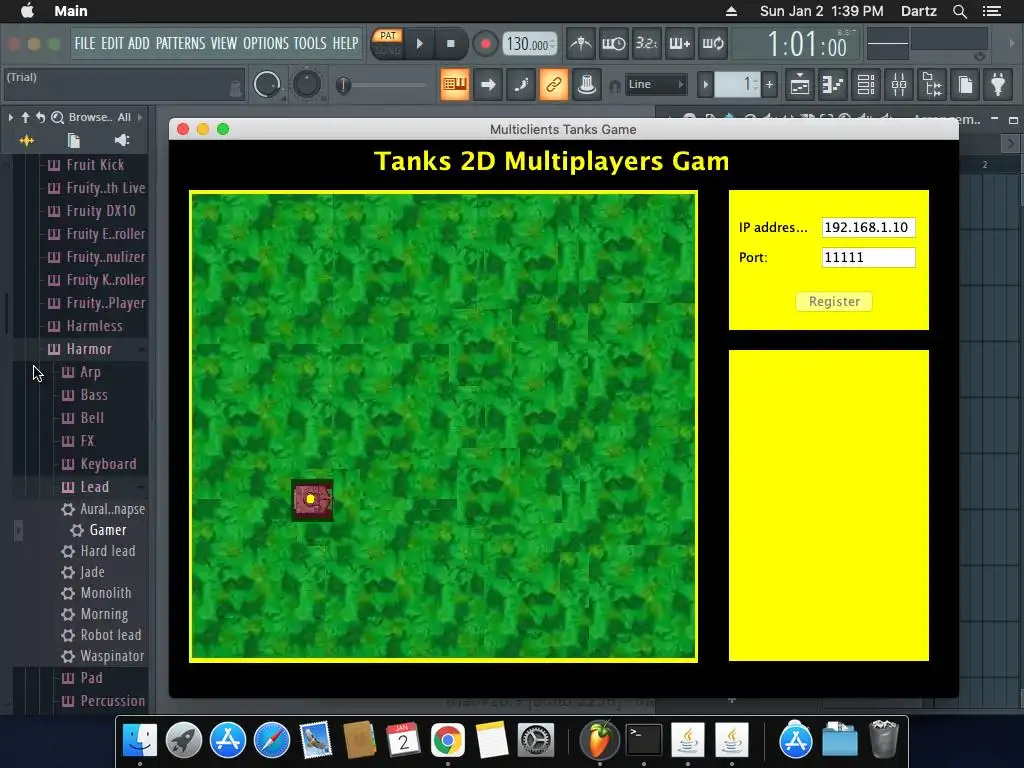Click the browser up-arrow collapse icon
This screenshot has width=1024, height=768.
[x=25, y=118]
